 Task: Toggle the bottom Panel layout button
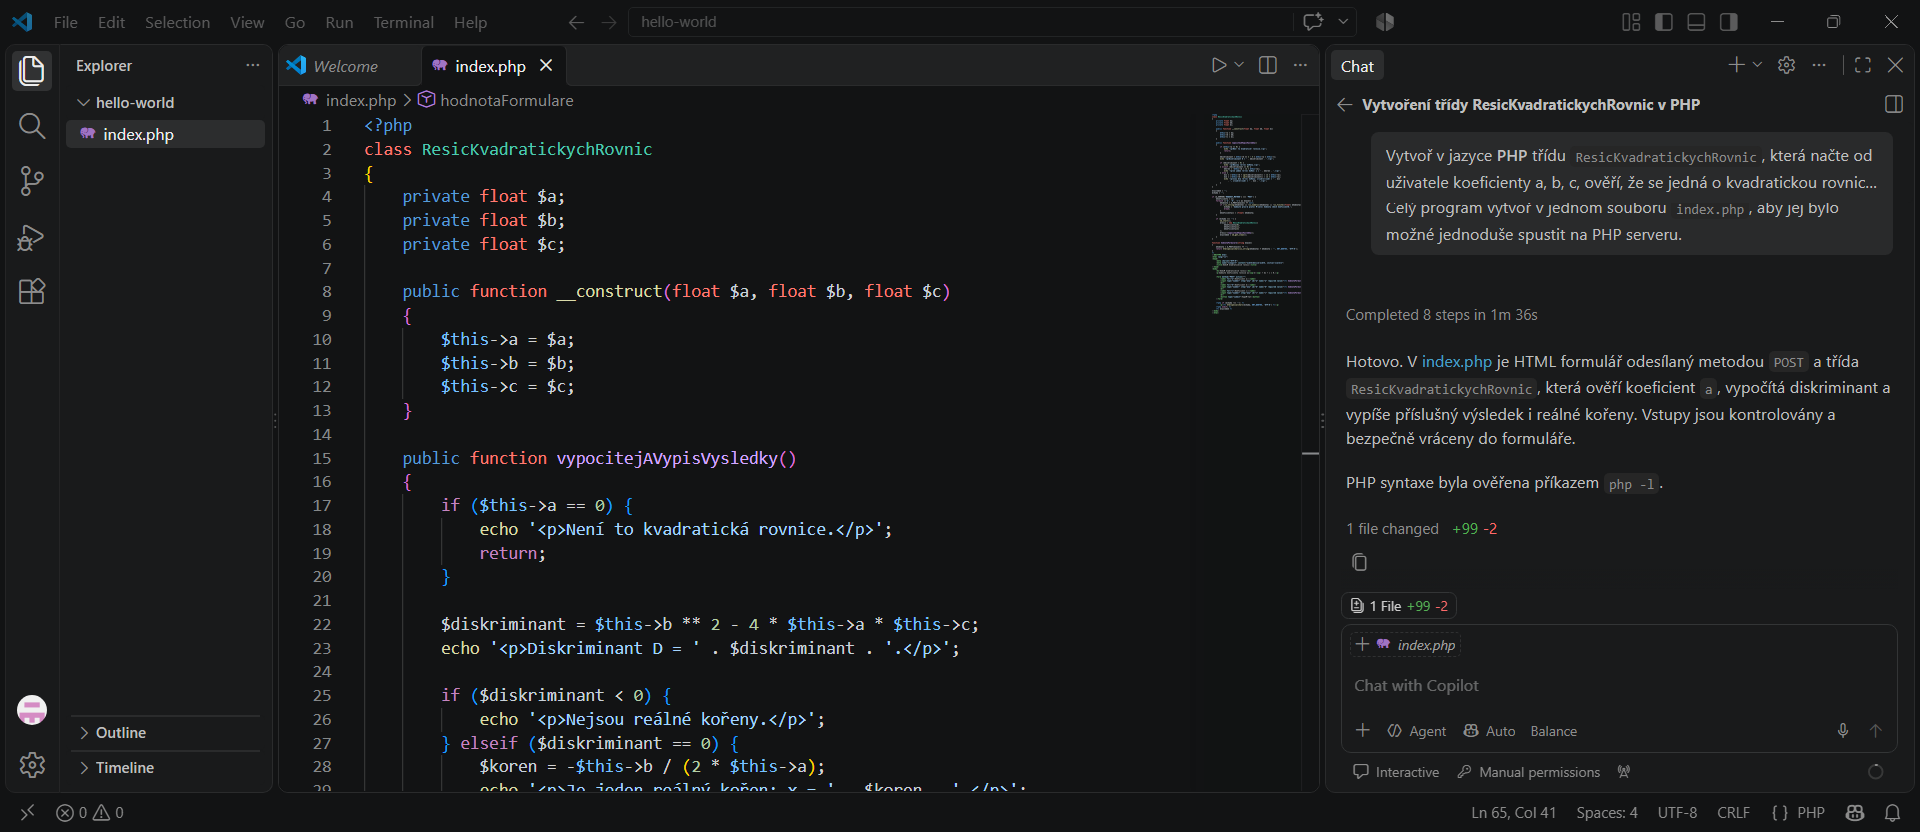pyautogui.click(x=1696, y=22)
